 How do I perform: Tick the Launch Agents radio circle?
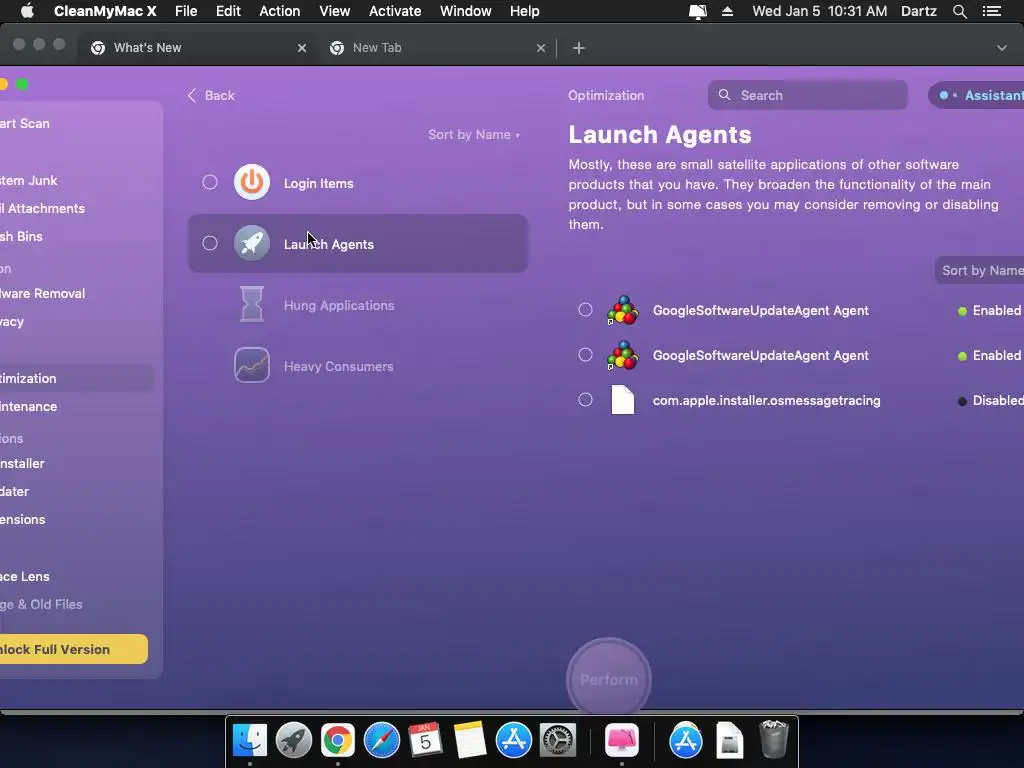[210, 243]
